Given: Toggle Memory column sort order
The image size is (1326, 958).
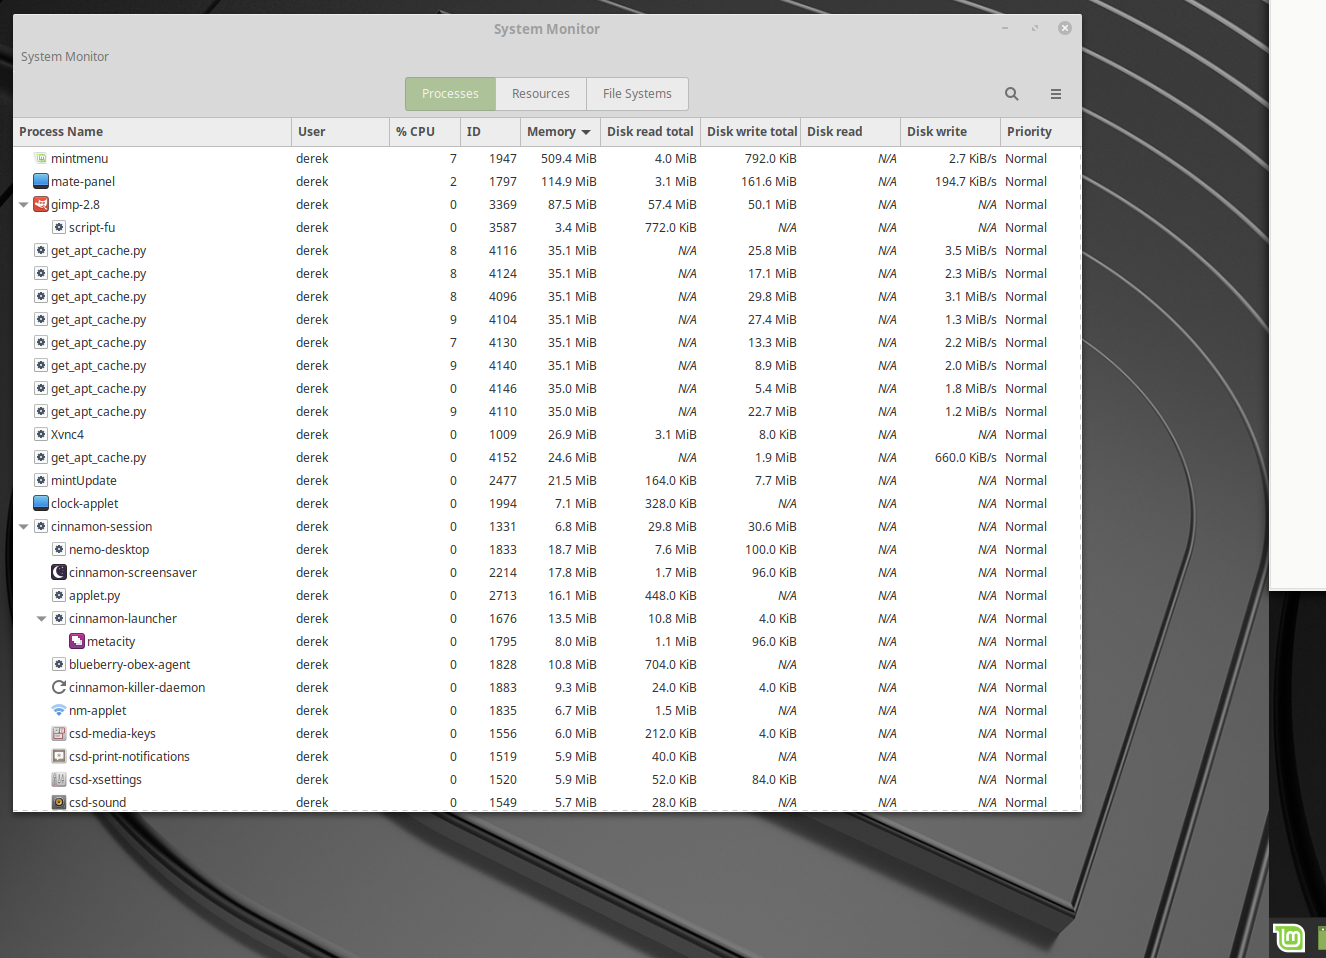Looking at the screenshot, I should pyautogui.click(x=560, y=132).
